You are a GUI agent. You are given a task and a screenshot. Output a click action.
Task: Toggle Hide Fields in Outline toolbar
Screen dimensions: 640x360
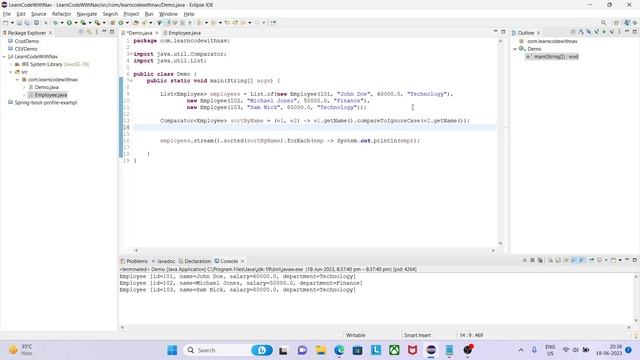pos(589,32)
